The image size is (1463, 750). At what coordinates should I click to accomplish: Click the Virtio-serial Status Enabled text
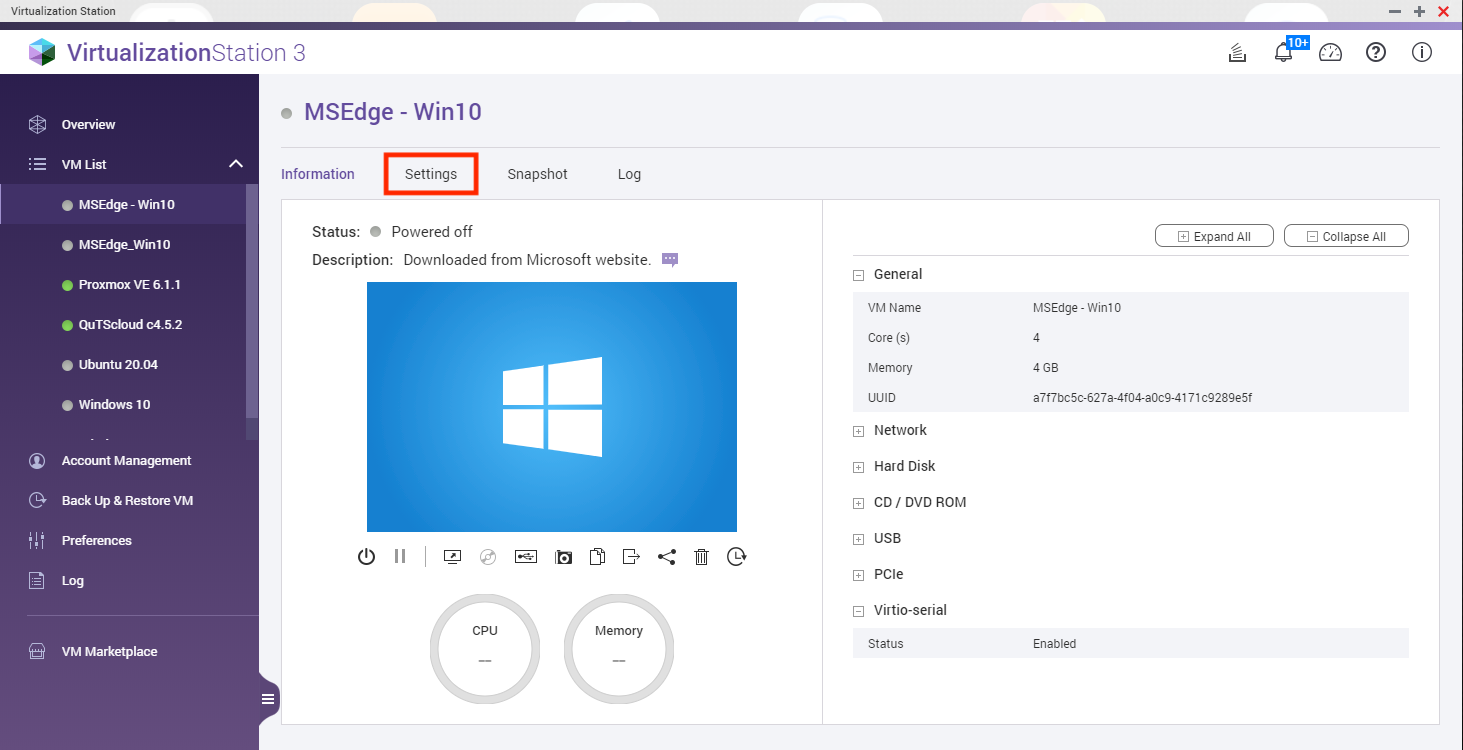(x=1054, y=644)
